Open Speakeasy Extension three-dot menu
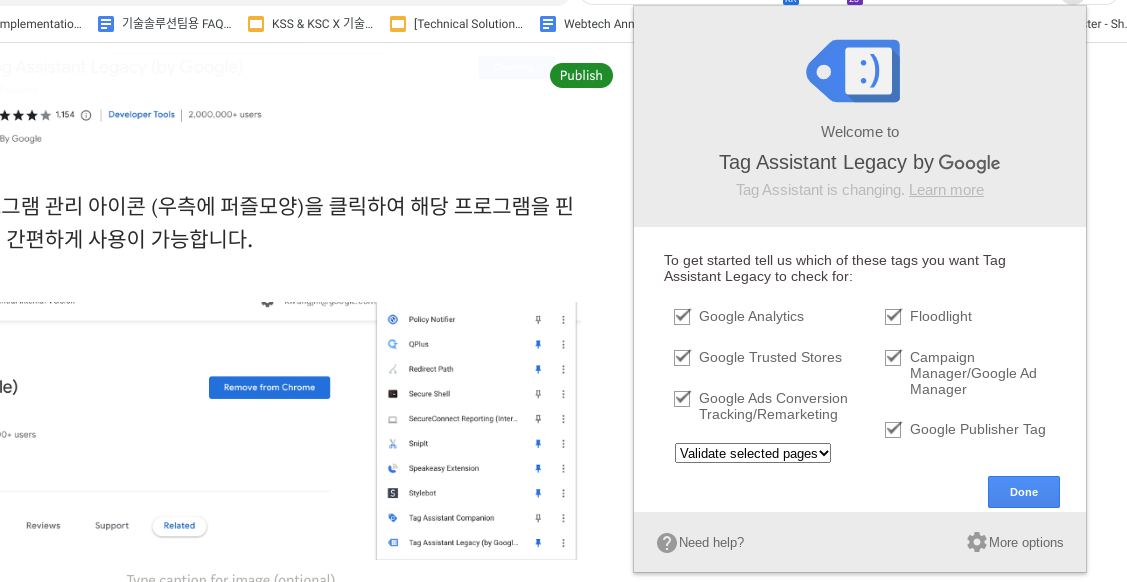Screen dimensions: 1127x582 (564, 468)
